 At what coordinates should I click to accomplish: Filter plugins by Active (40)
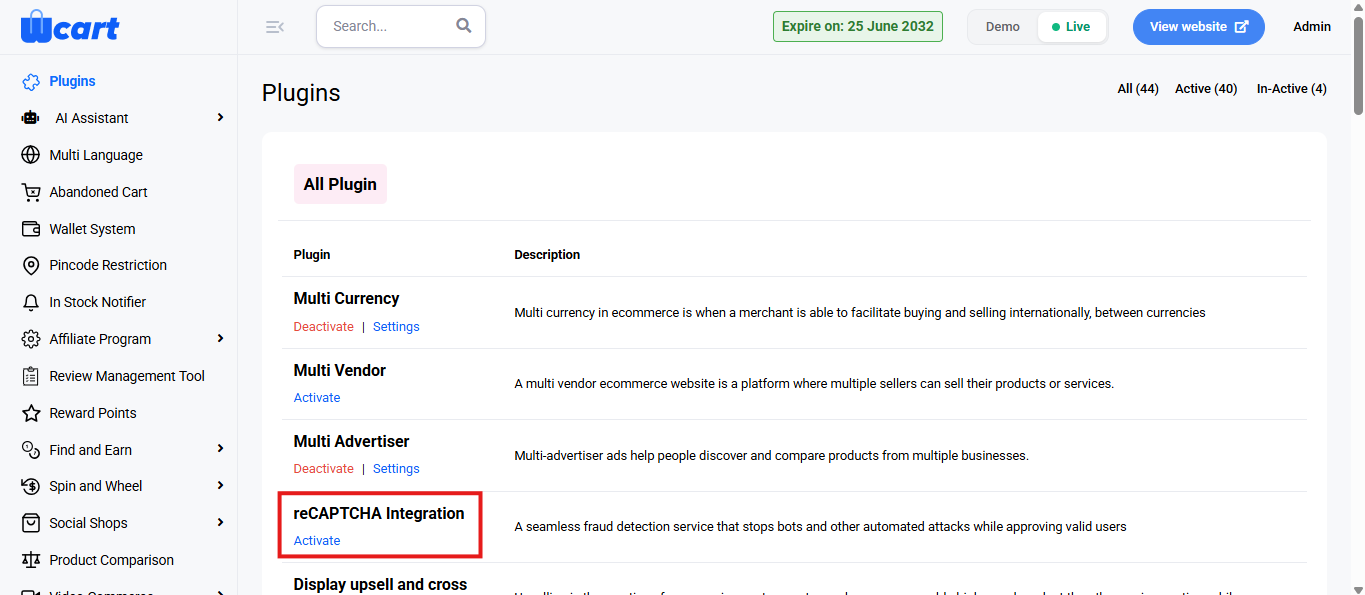(x=1206, y=89)
